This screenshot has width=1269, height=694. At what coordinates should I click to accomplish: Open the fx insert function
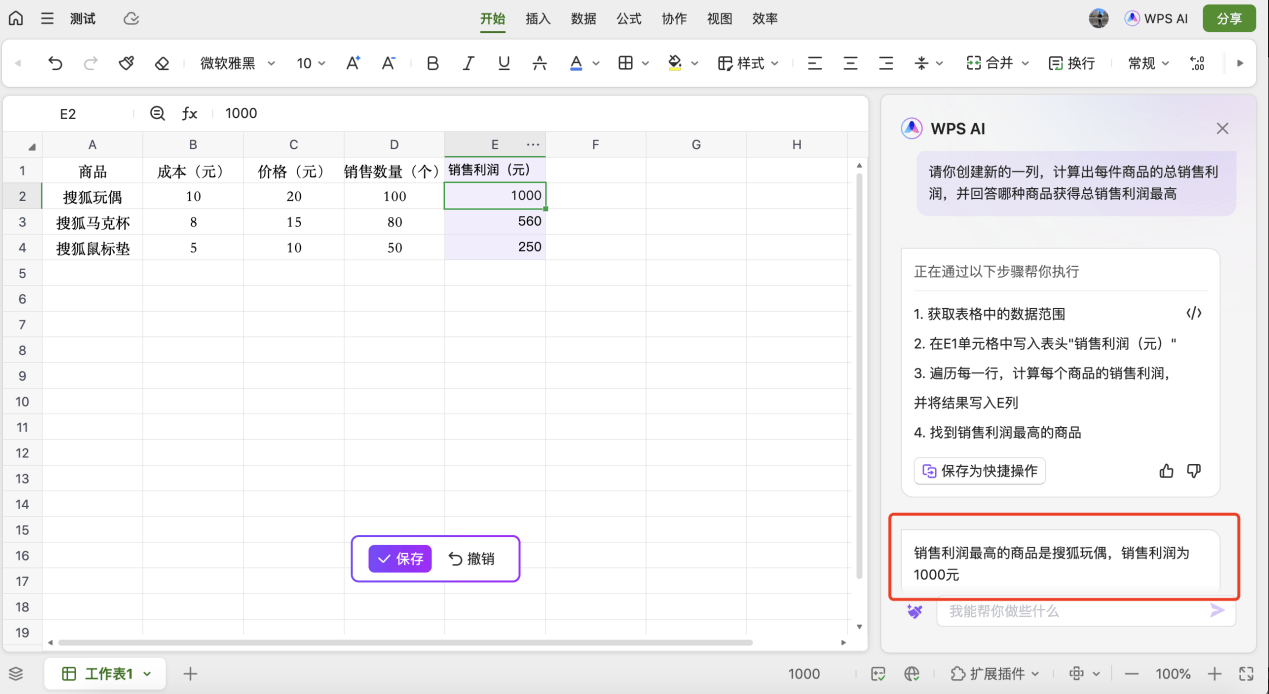point(189,114)
